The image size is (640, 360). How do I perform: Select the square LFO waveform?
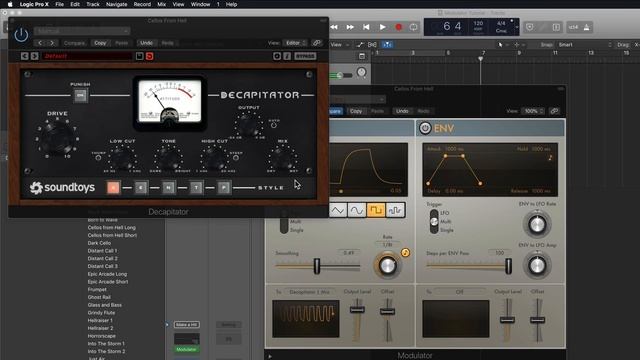point(376,210)
